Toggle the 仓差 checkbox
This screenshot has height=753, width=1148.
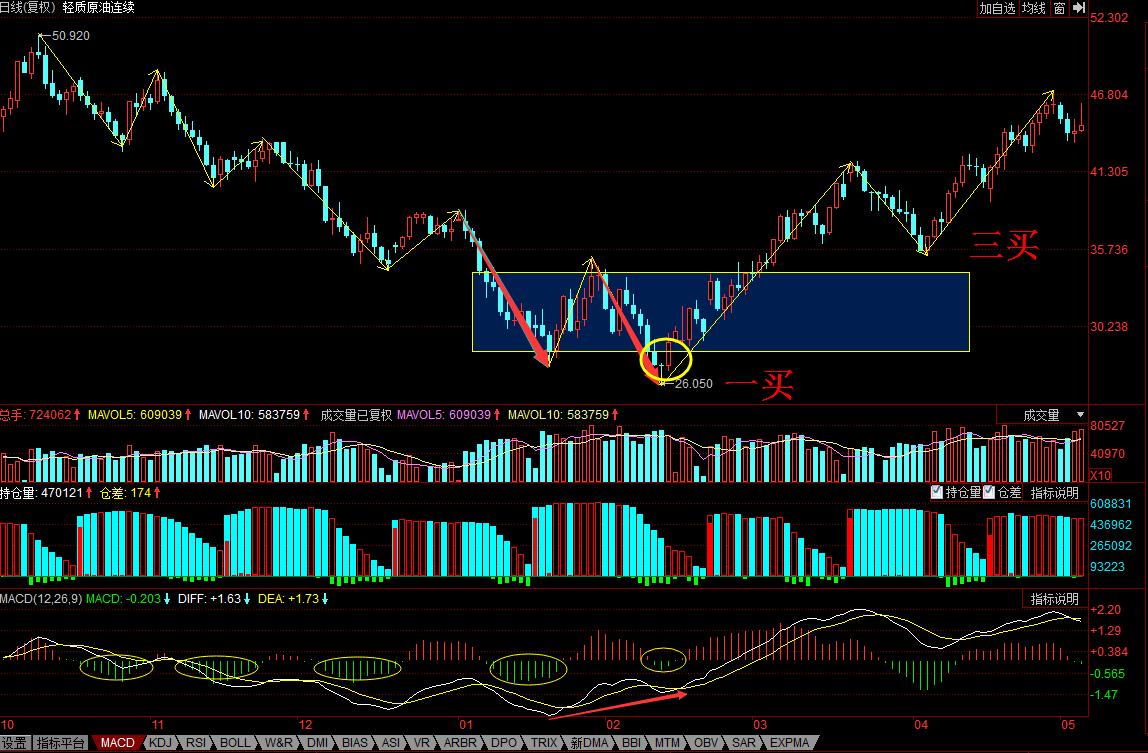click(989, 492)
